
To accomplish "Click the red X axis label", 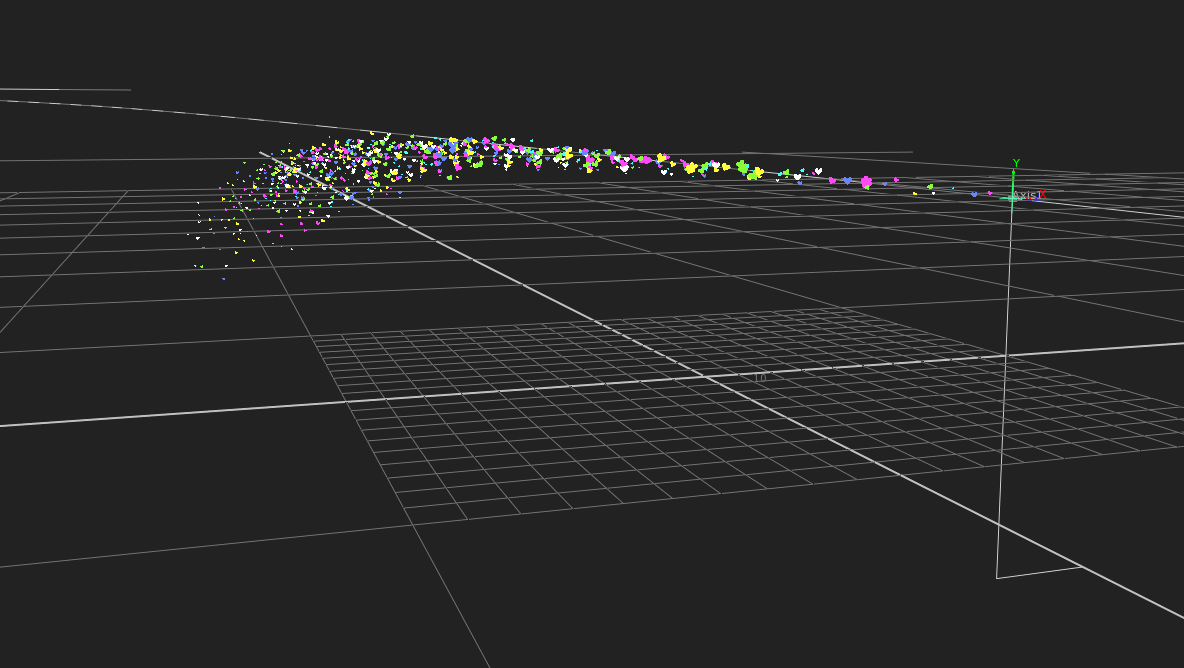I will (1043, 195).
